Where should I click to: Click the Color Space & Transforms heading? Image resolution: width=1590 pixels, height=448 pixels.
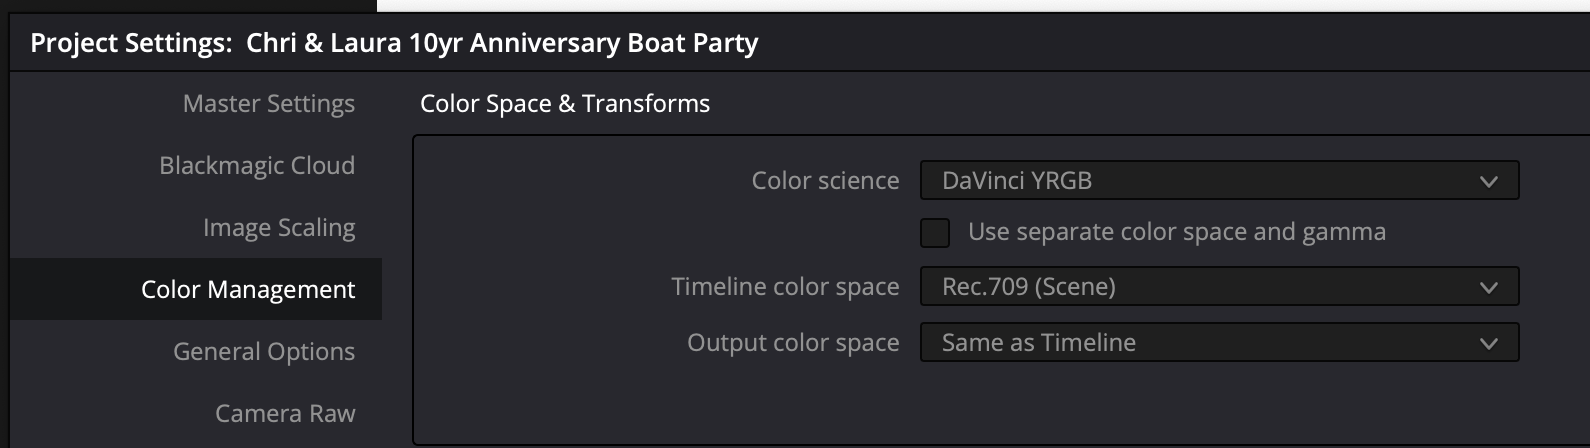pos(565,104)
